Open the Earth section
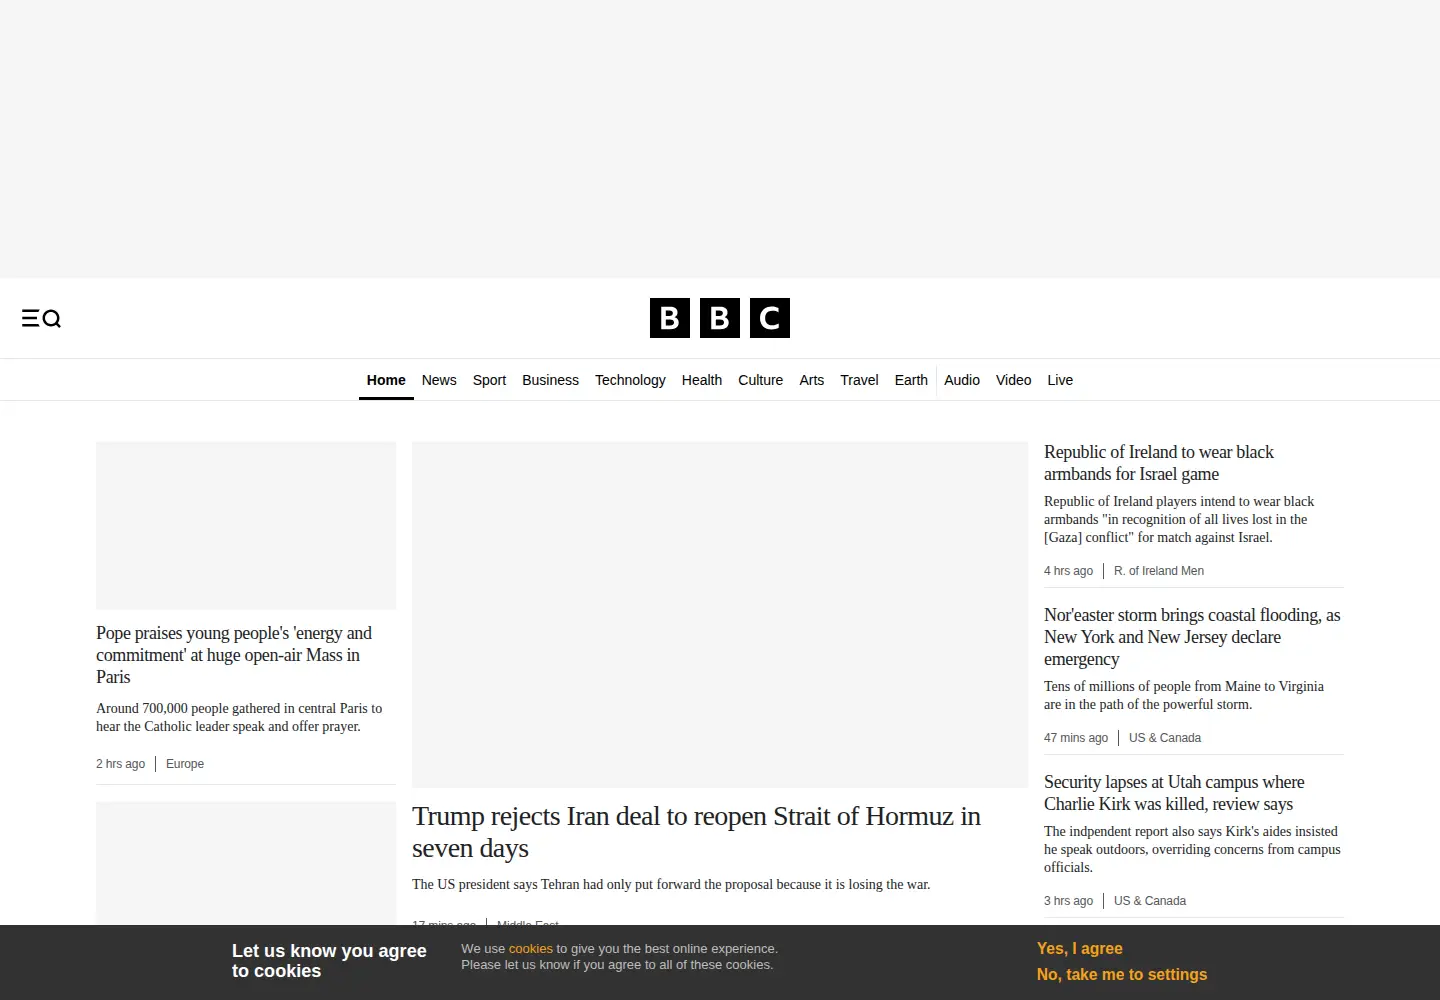Image resolution: width=1440 pixels, height=1000 pixels. (x=911, y=380)
